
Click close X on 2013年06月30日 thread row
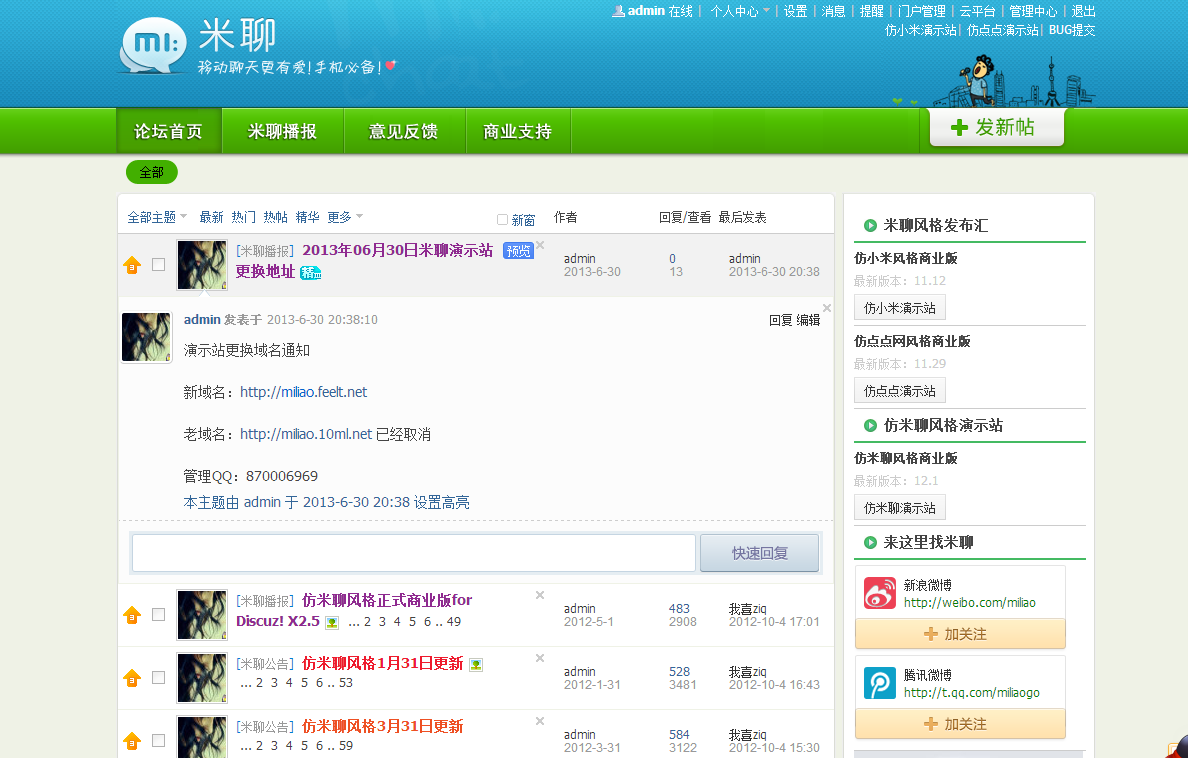coord(540,246)
